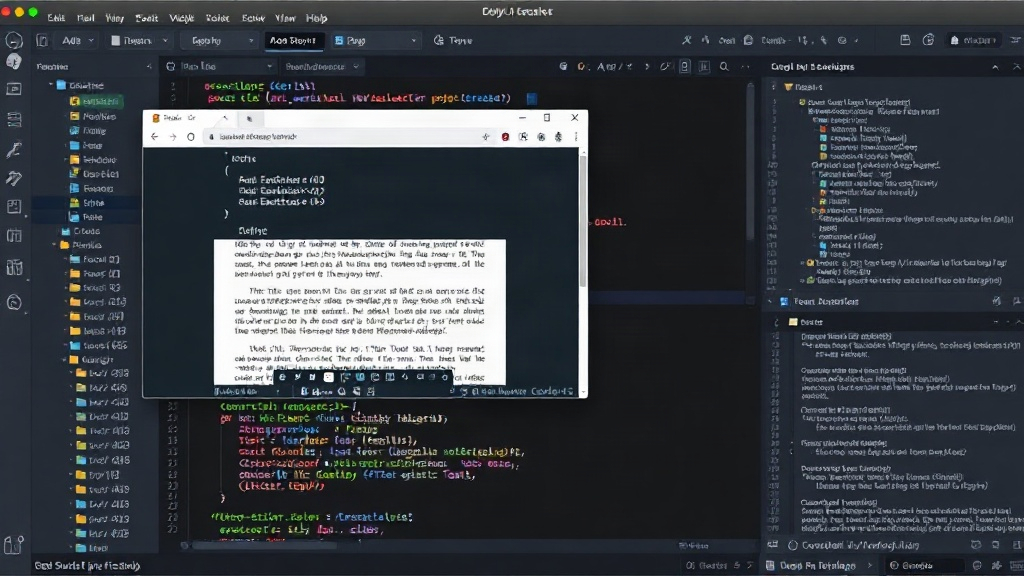The image size is (1024, 576).
Task: Open the monitor icon in left activity bar
Action: coord(14,89)
